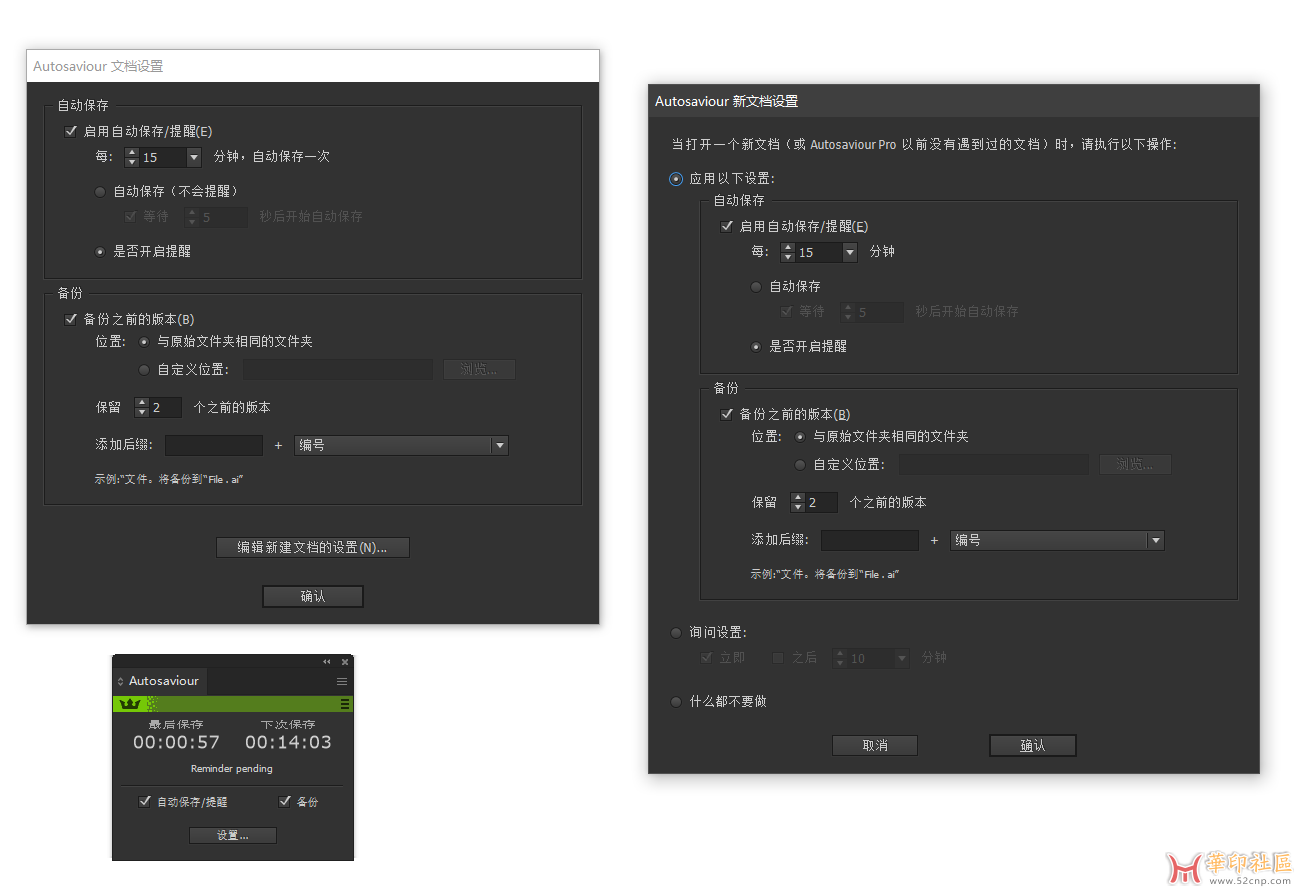The width and height of the screenshot is (1295, 888).
Task: Click the crown icon in green bar
Action: pyautogui.click(x=130, y=704)
